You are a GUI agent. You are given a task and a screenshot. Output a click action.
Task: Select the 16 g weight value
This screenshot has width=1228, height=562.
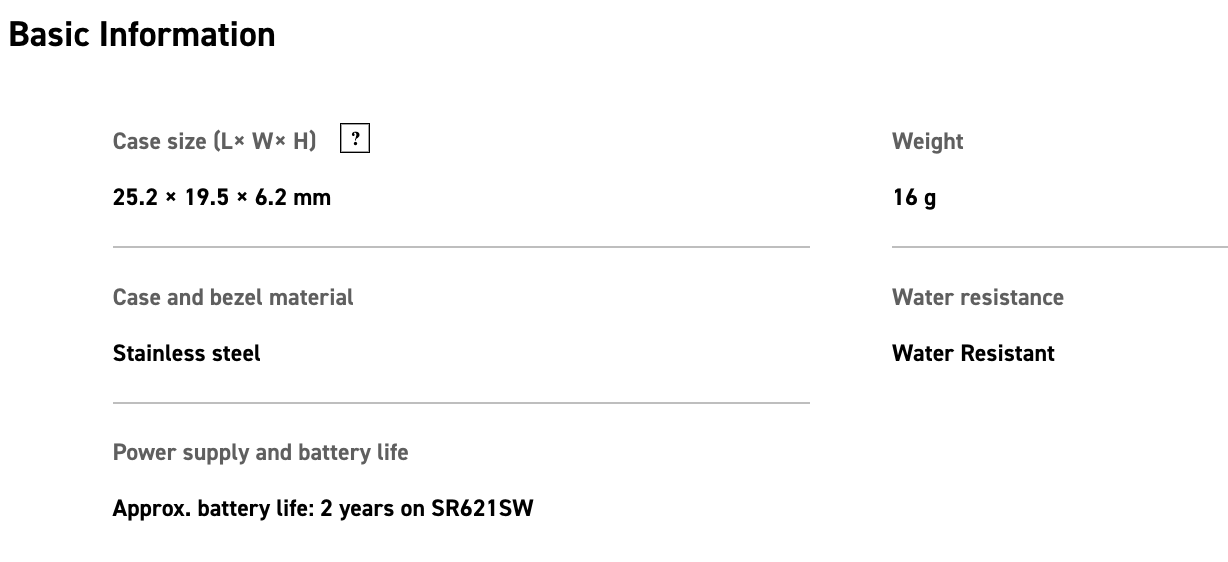[914, 197]
